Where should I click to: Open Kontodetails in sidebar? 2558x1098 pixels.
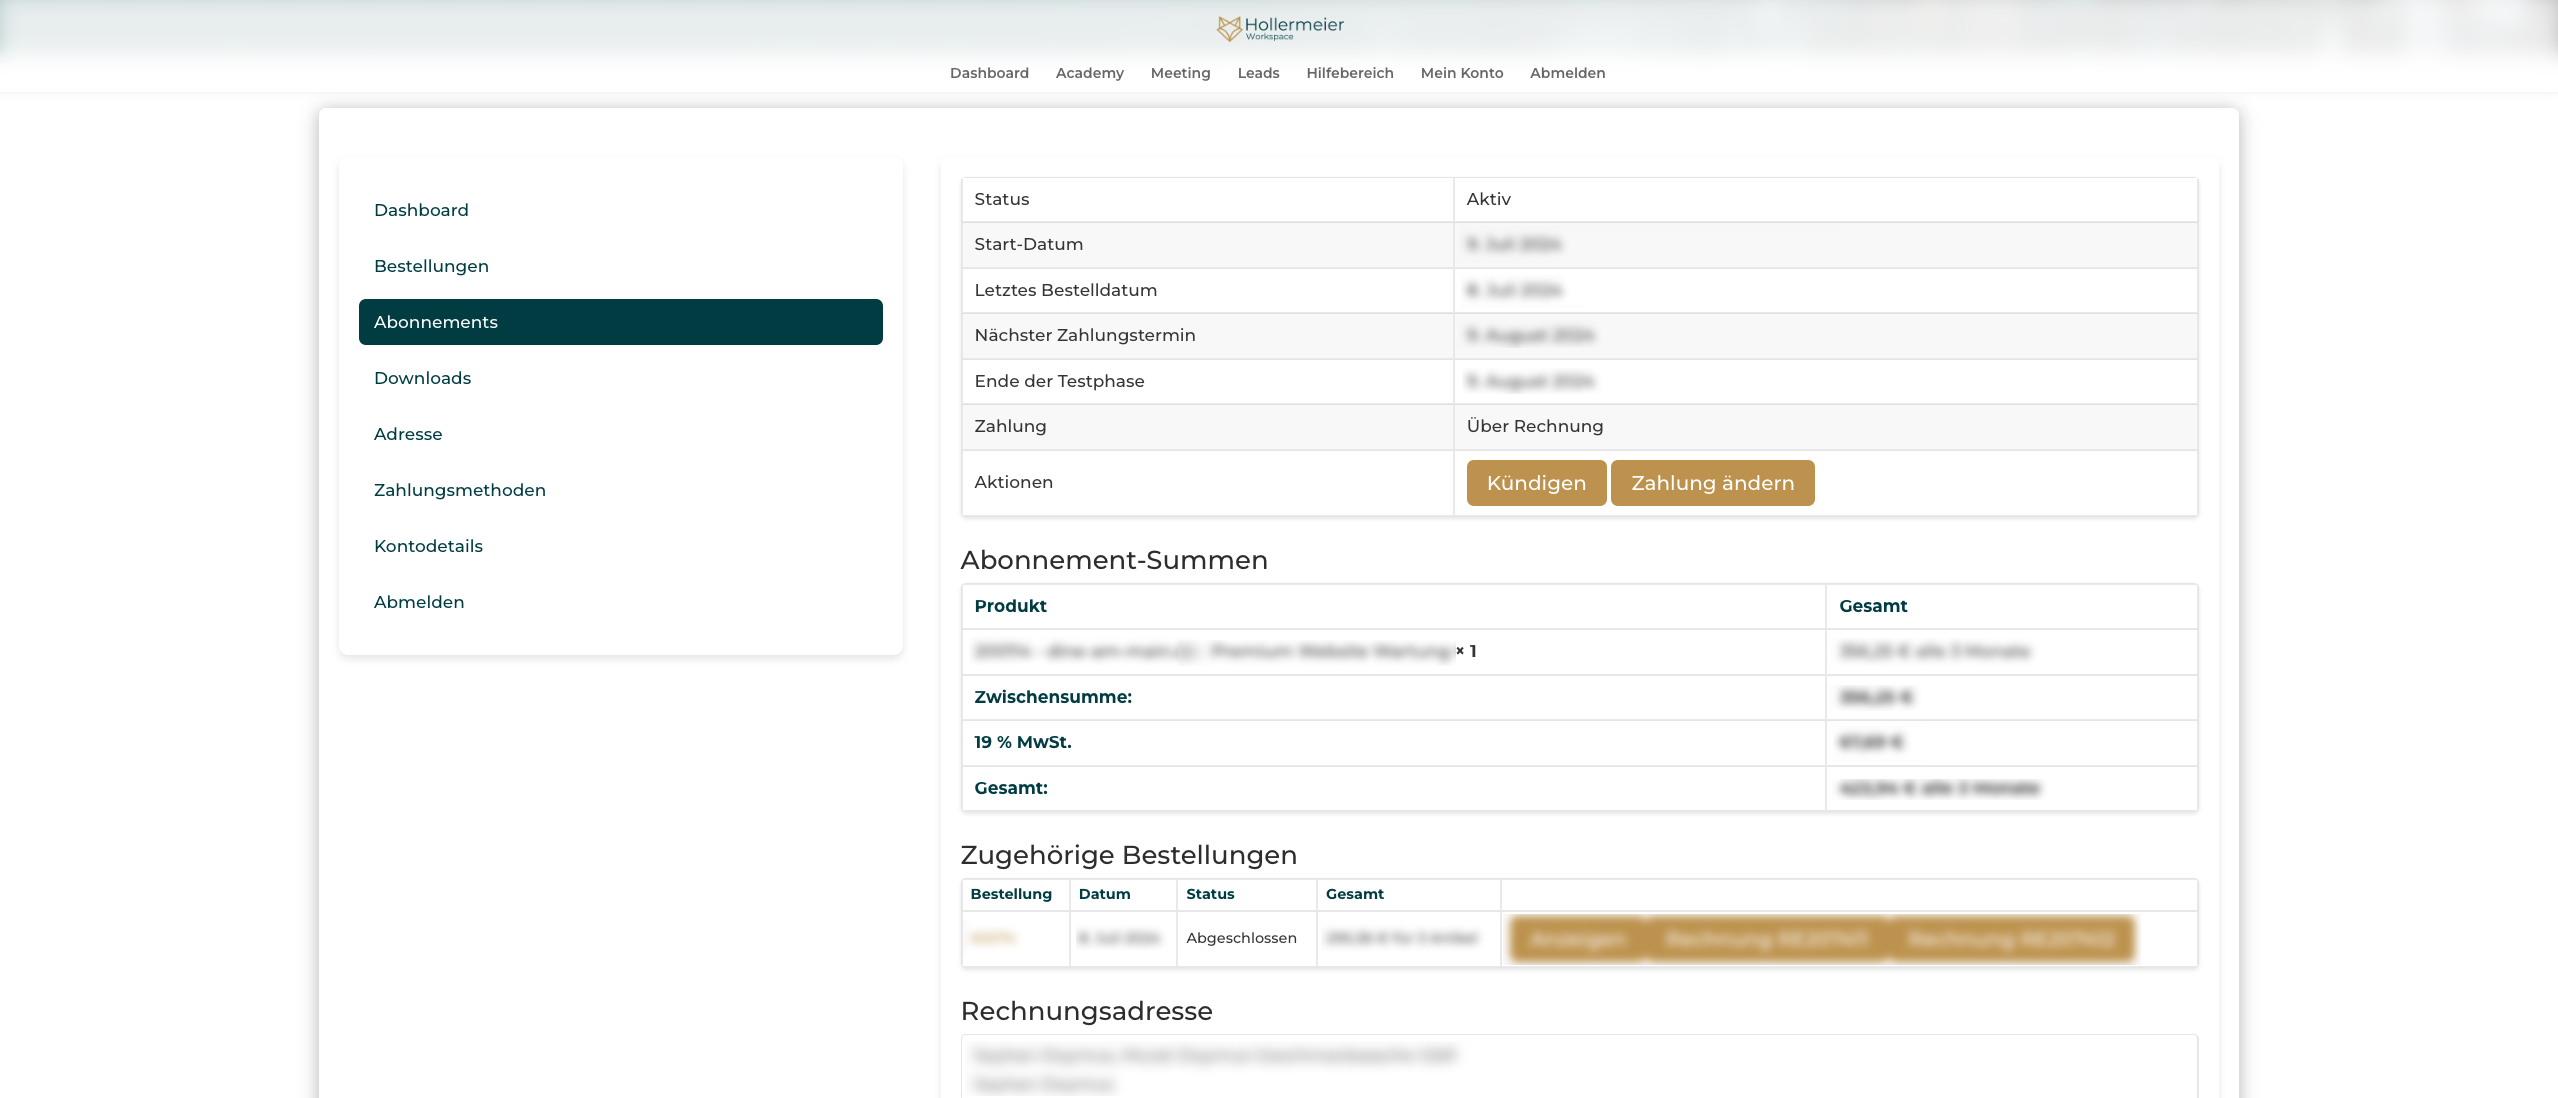[x=428, y=546]
